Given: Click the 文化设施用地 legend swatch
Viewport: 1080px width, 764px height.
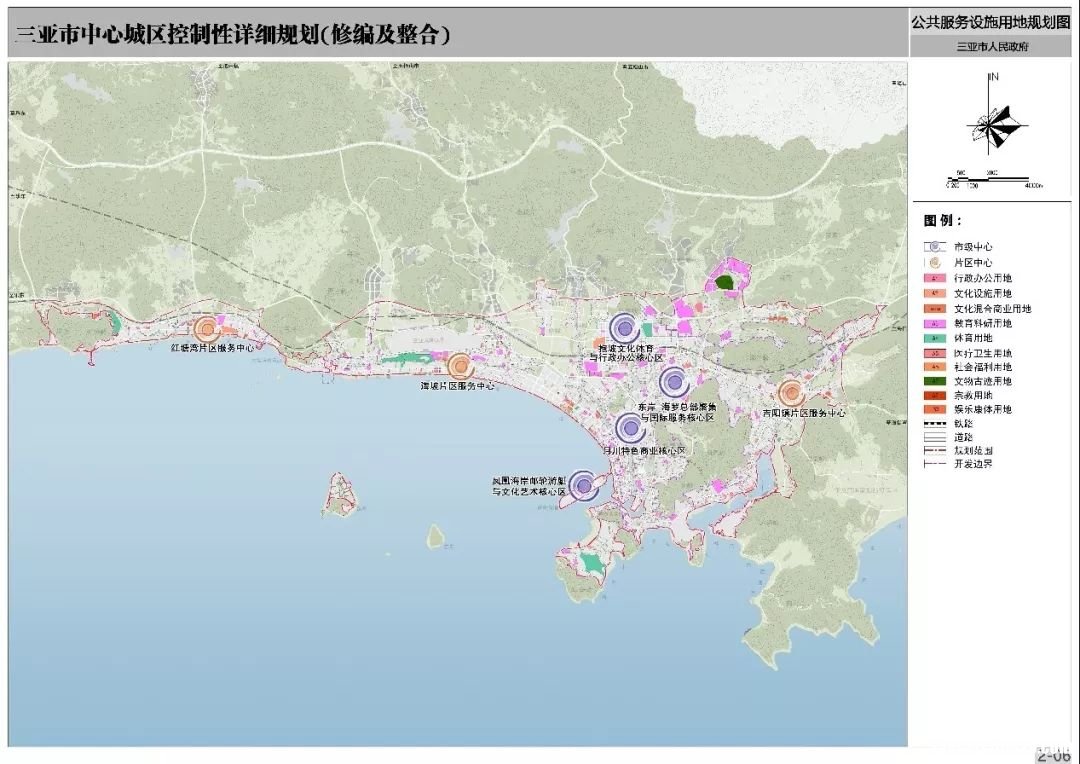Looking at the screenshot, I should point(935,293).
